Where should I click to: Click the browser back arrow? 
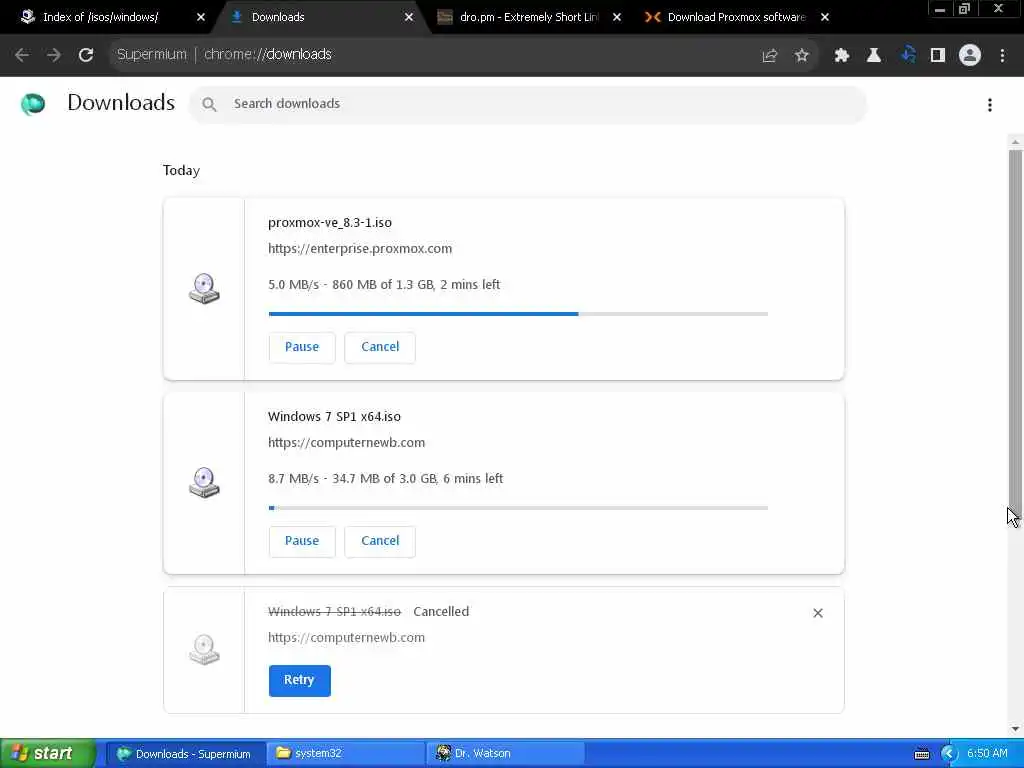tap(22, 55)
